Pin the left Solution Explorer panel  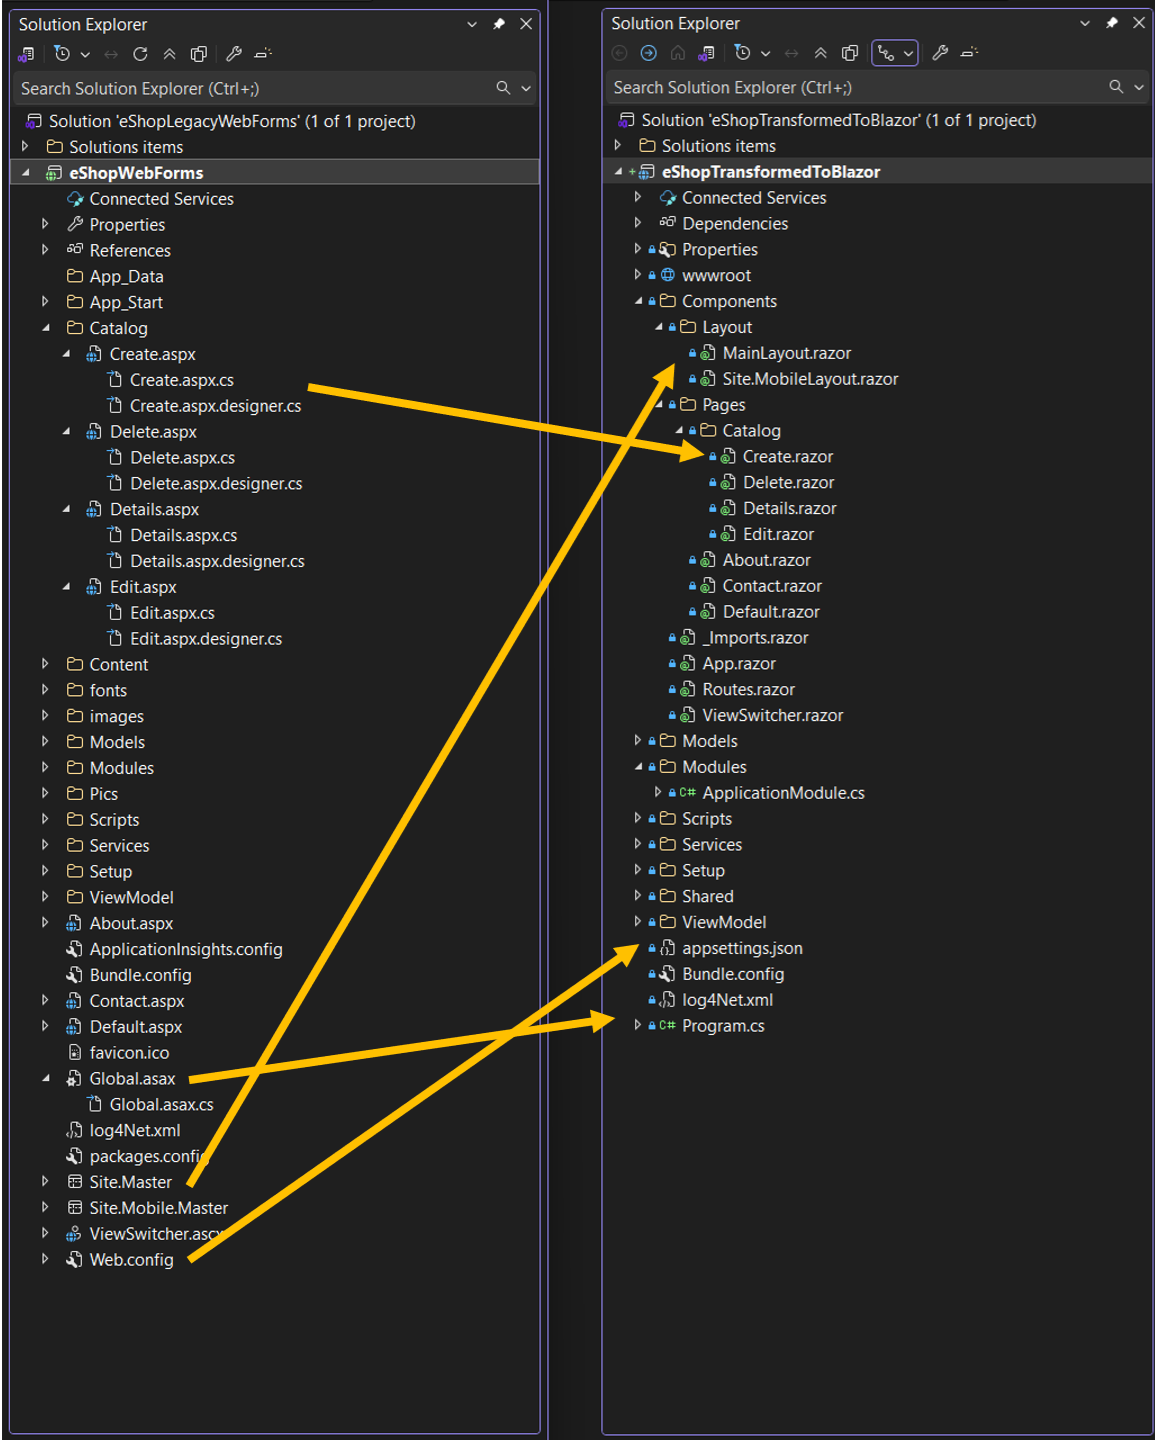pyautogui.click(x=498, y=23)
